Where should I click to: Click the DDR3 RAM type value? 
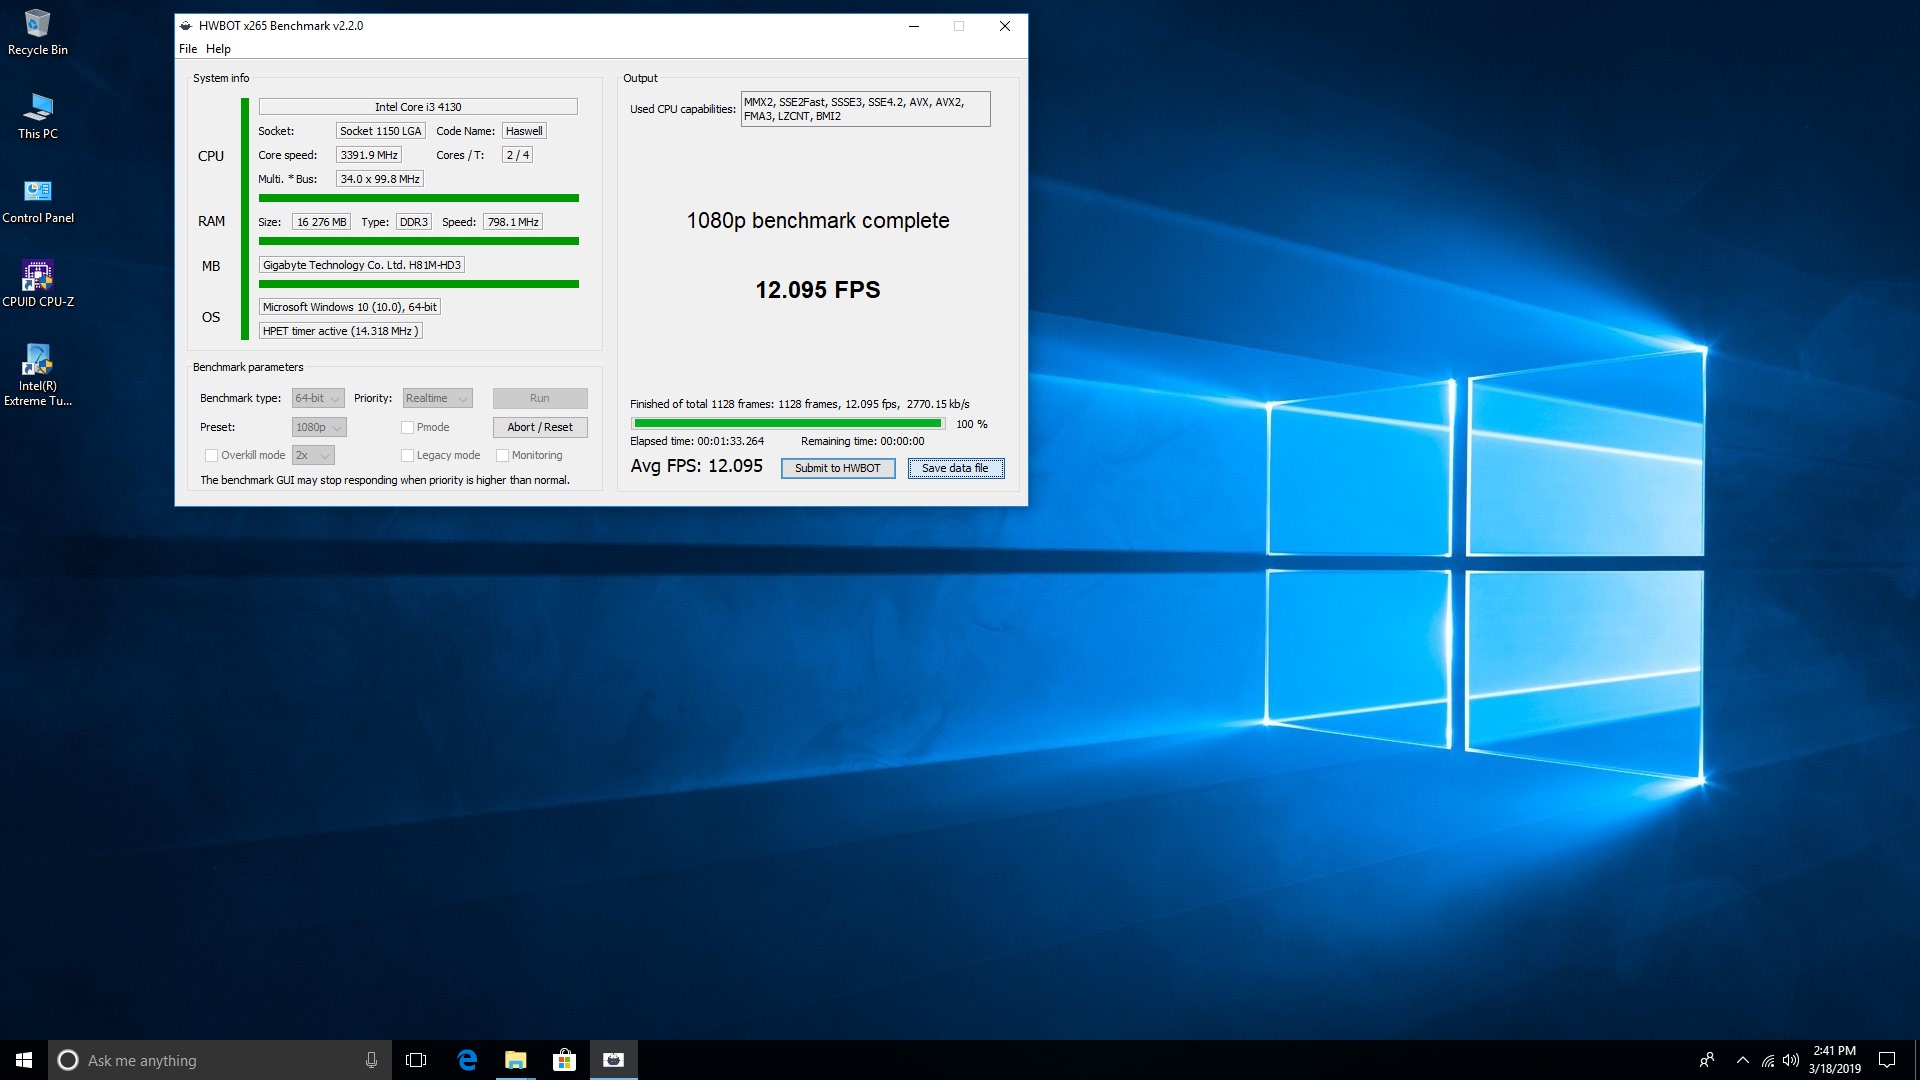point(414,222)
